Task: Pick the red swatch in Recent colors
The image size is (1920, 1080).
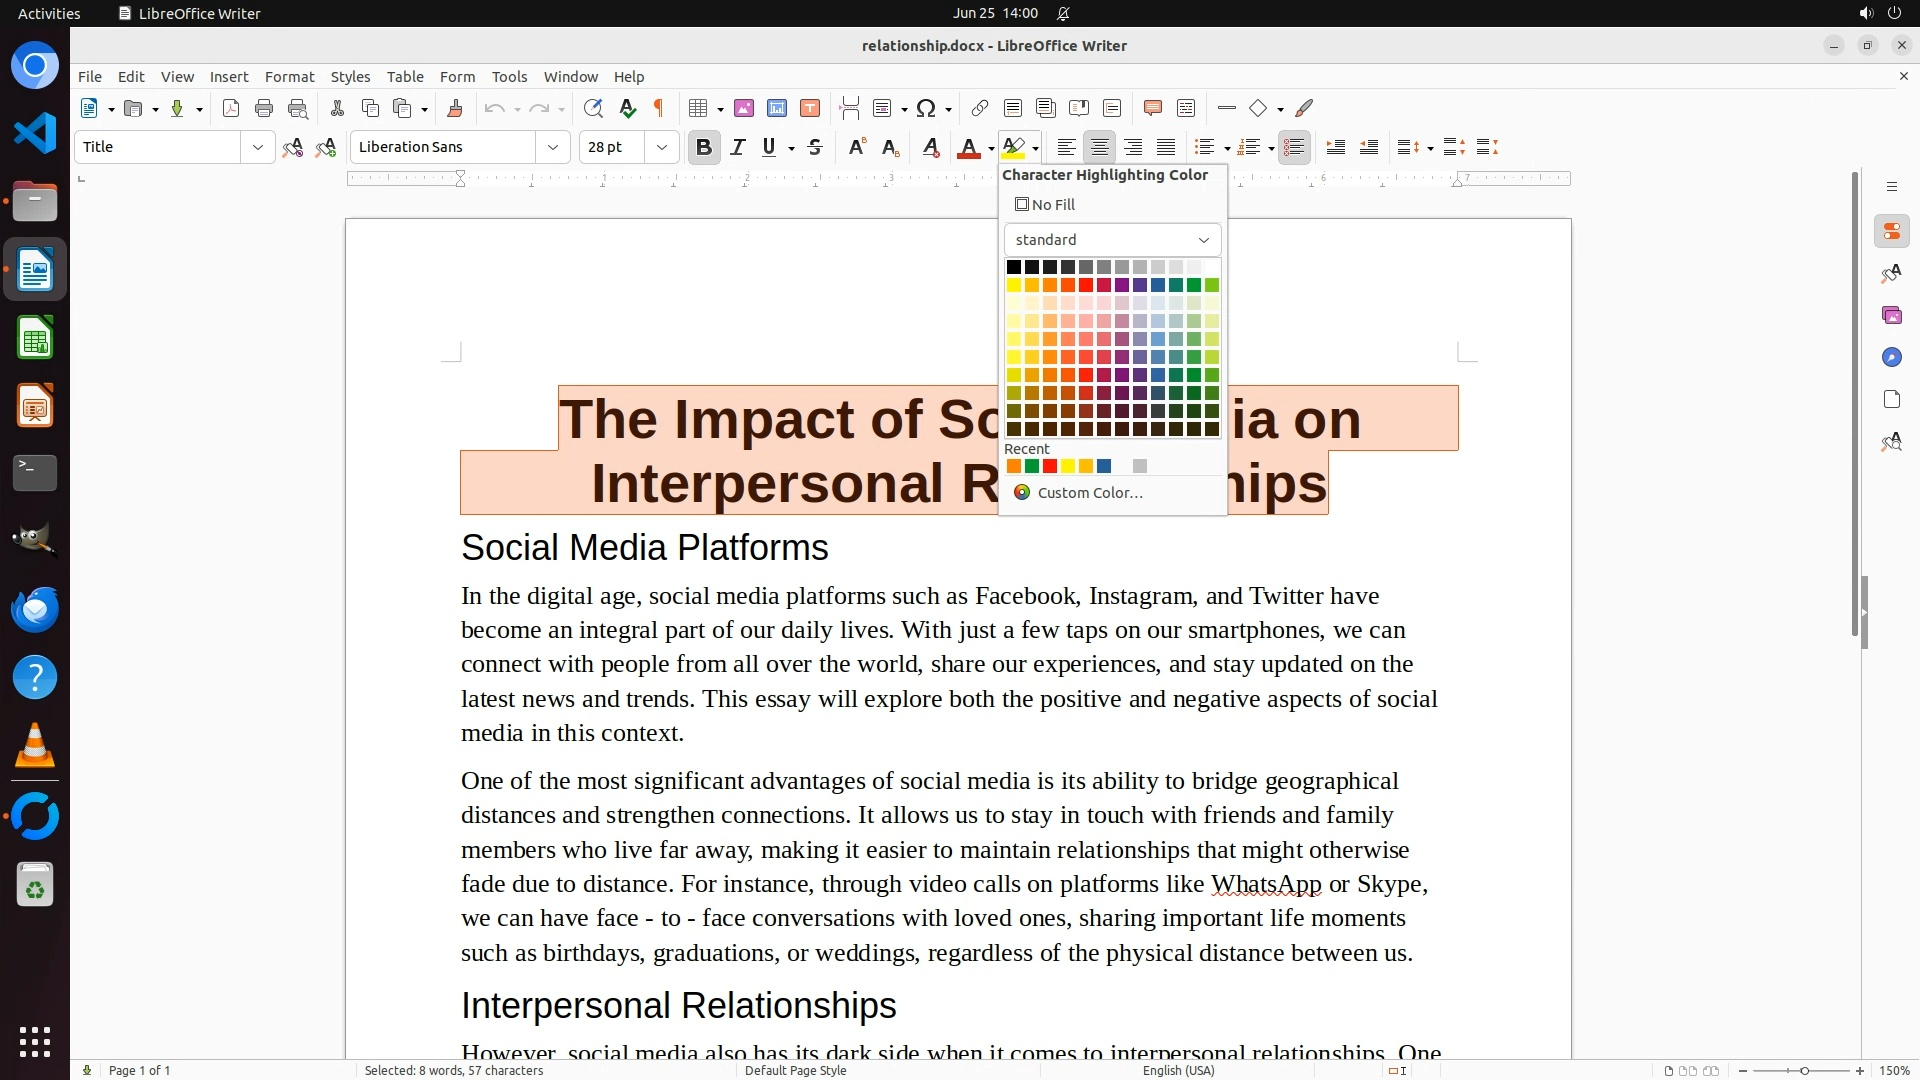Action: click(x=1050, y=467)
